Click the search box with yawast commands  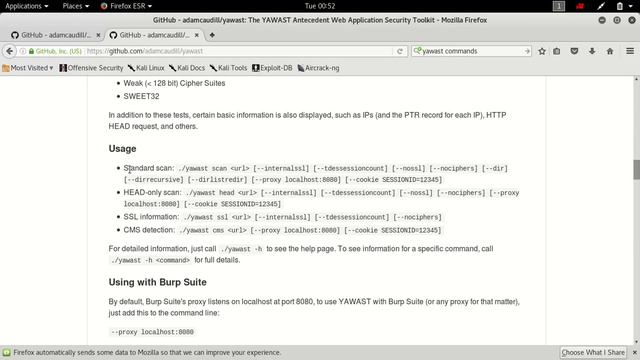coord(471,51)
